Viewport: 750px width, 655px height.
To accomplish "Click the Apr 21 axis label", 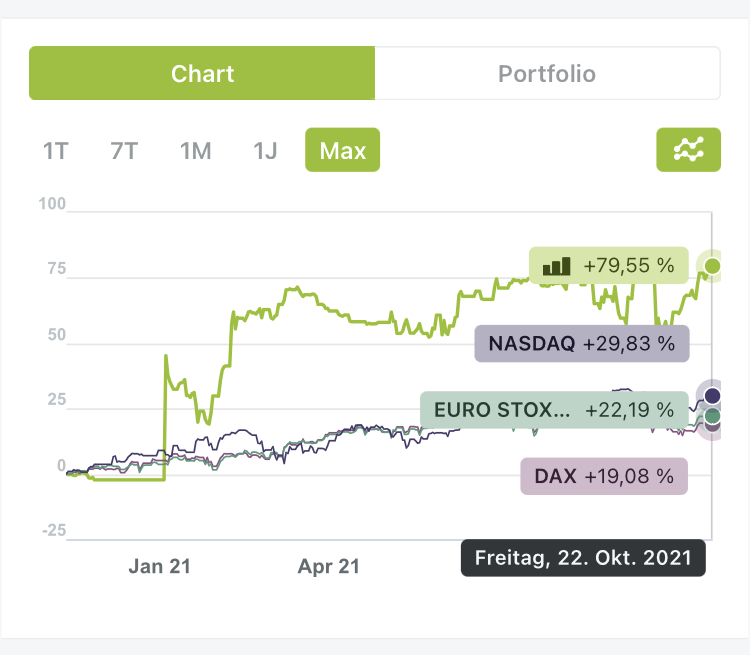I will pos(329,566).
